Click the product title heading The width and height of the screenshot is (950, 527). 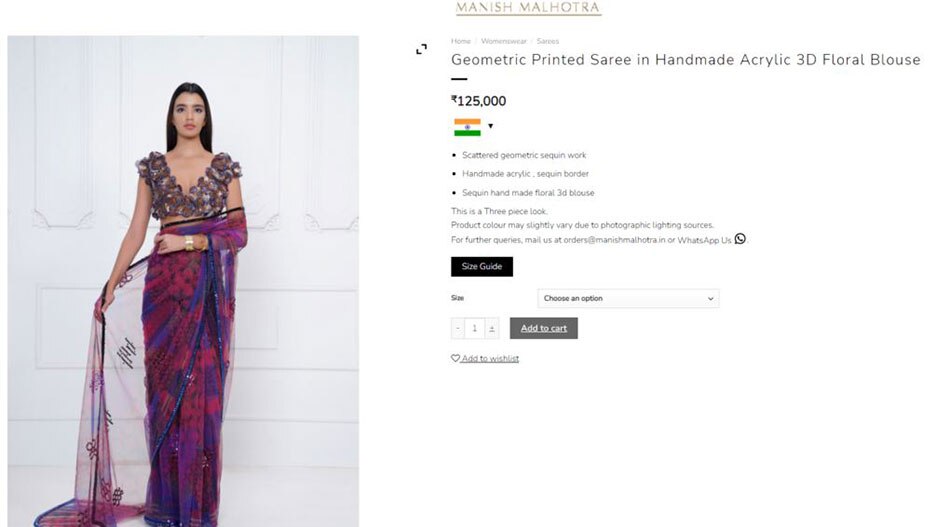coord(685,60)
